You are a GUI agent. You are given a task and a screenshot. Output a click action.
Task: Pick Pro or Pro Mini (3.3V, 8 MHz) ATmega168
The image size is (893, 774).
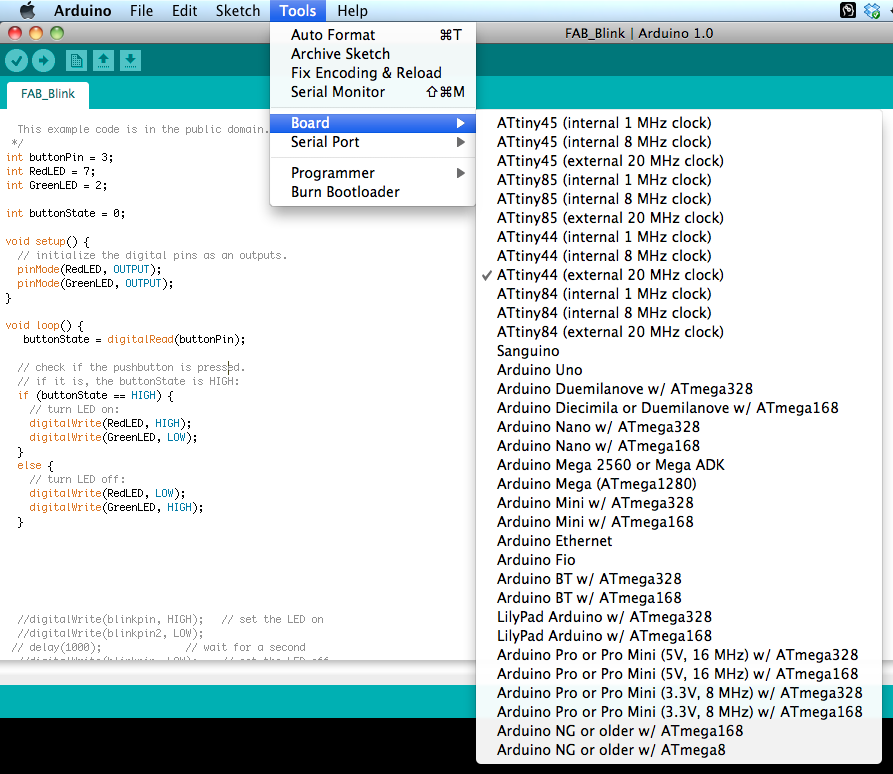coord(678,712)
